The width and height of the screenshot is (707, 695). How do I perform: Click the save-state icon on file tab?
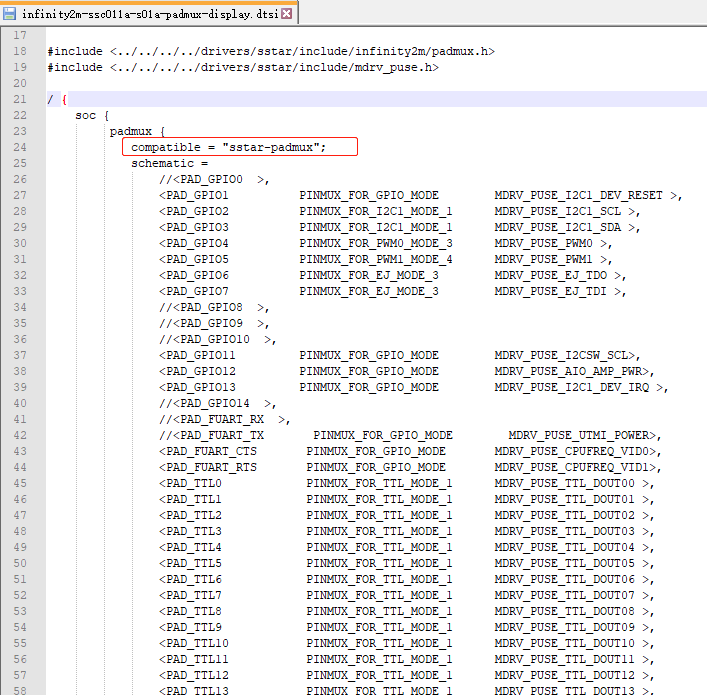pyautogui.click(x=11, y=15)
